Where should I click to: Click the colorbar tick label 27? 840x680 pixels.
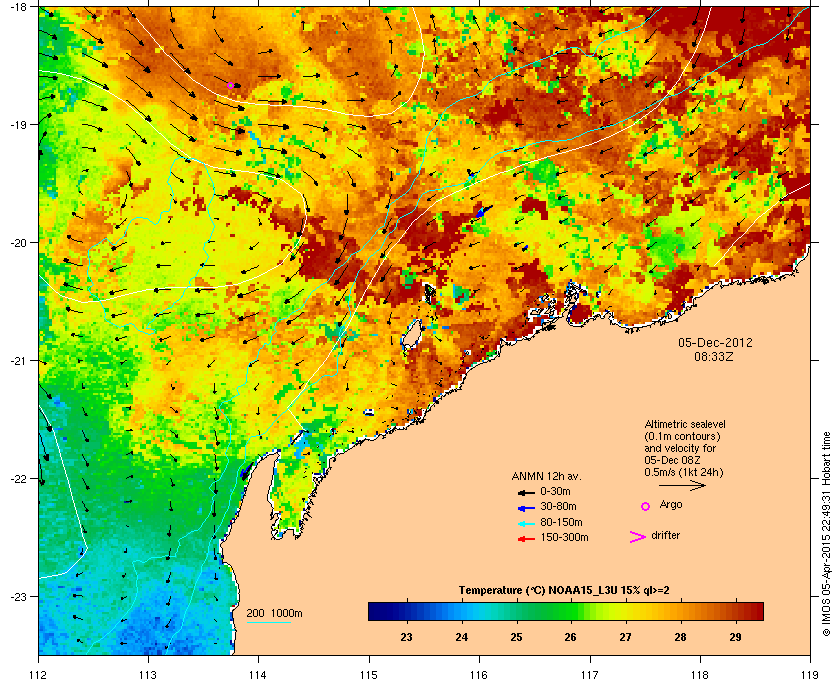625,637
